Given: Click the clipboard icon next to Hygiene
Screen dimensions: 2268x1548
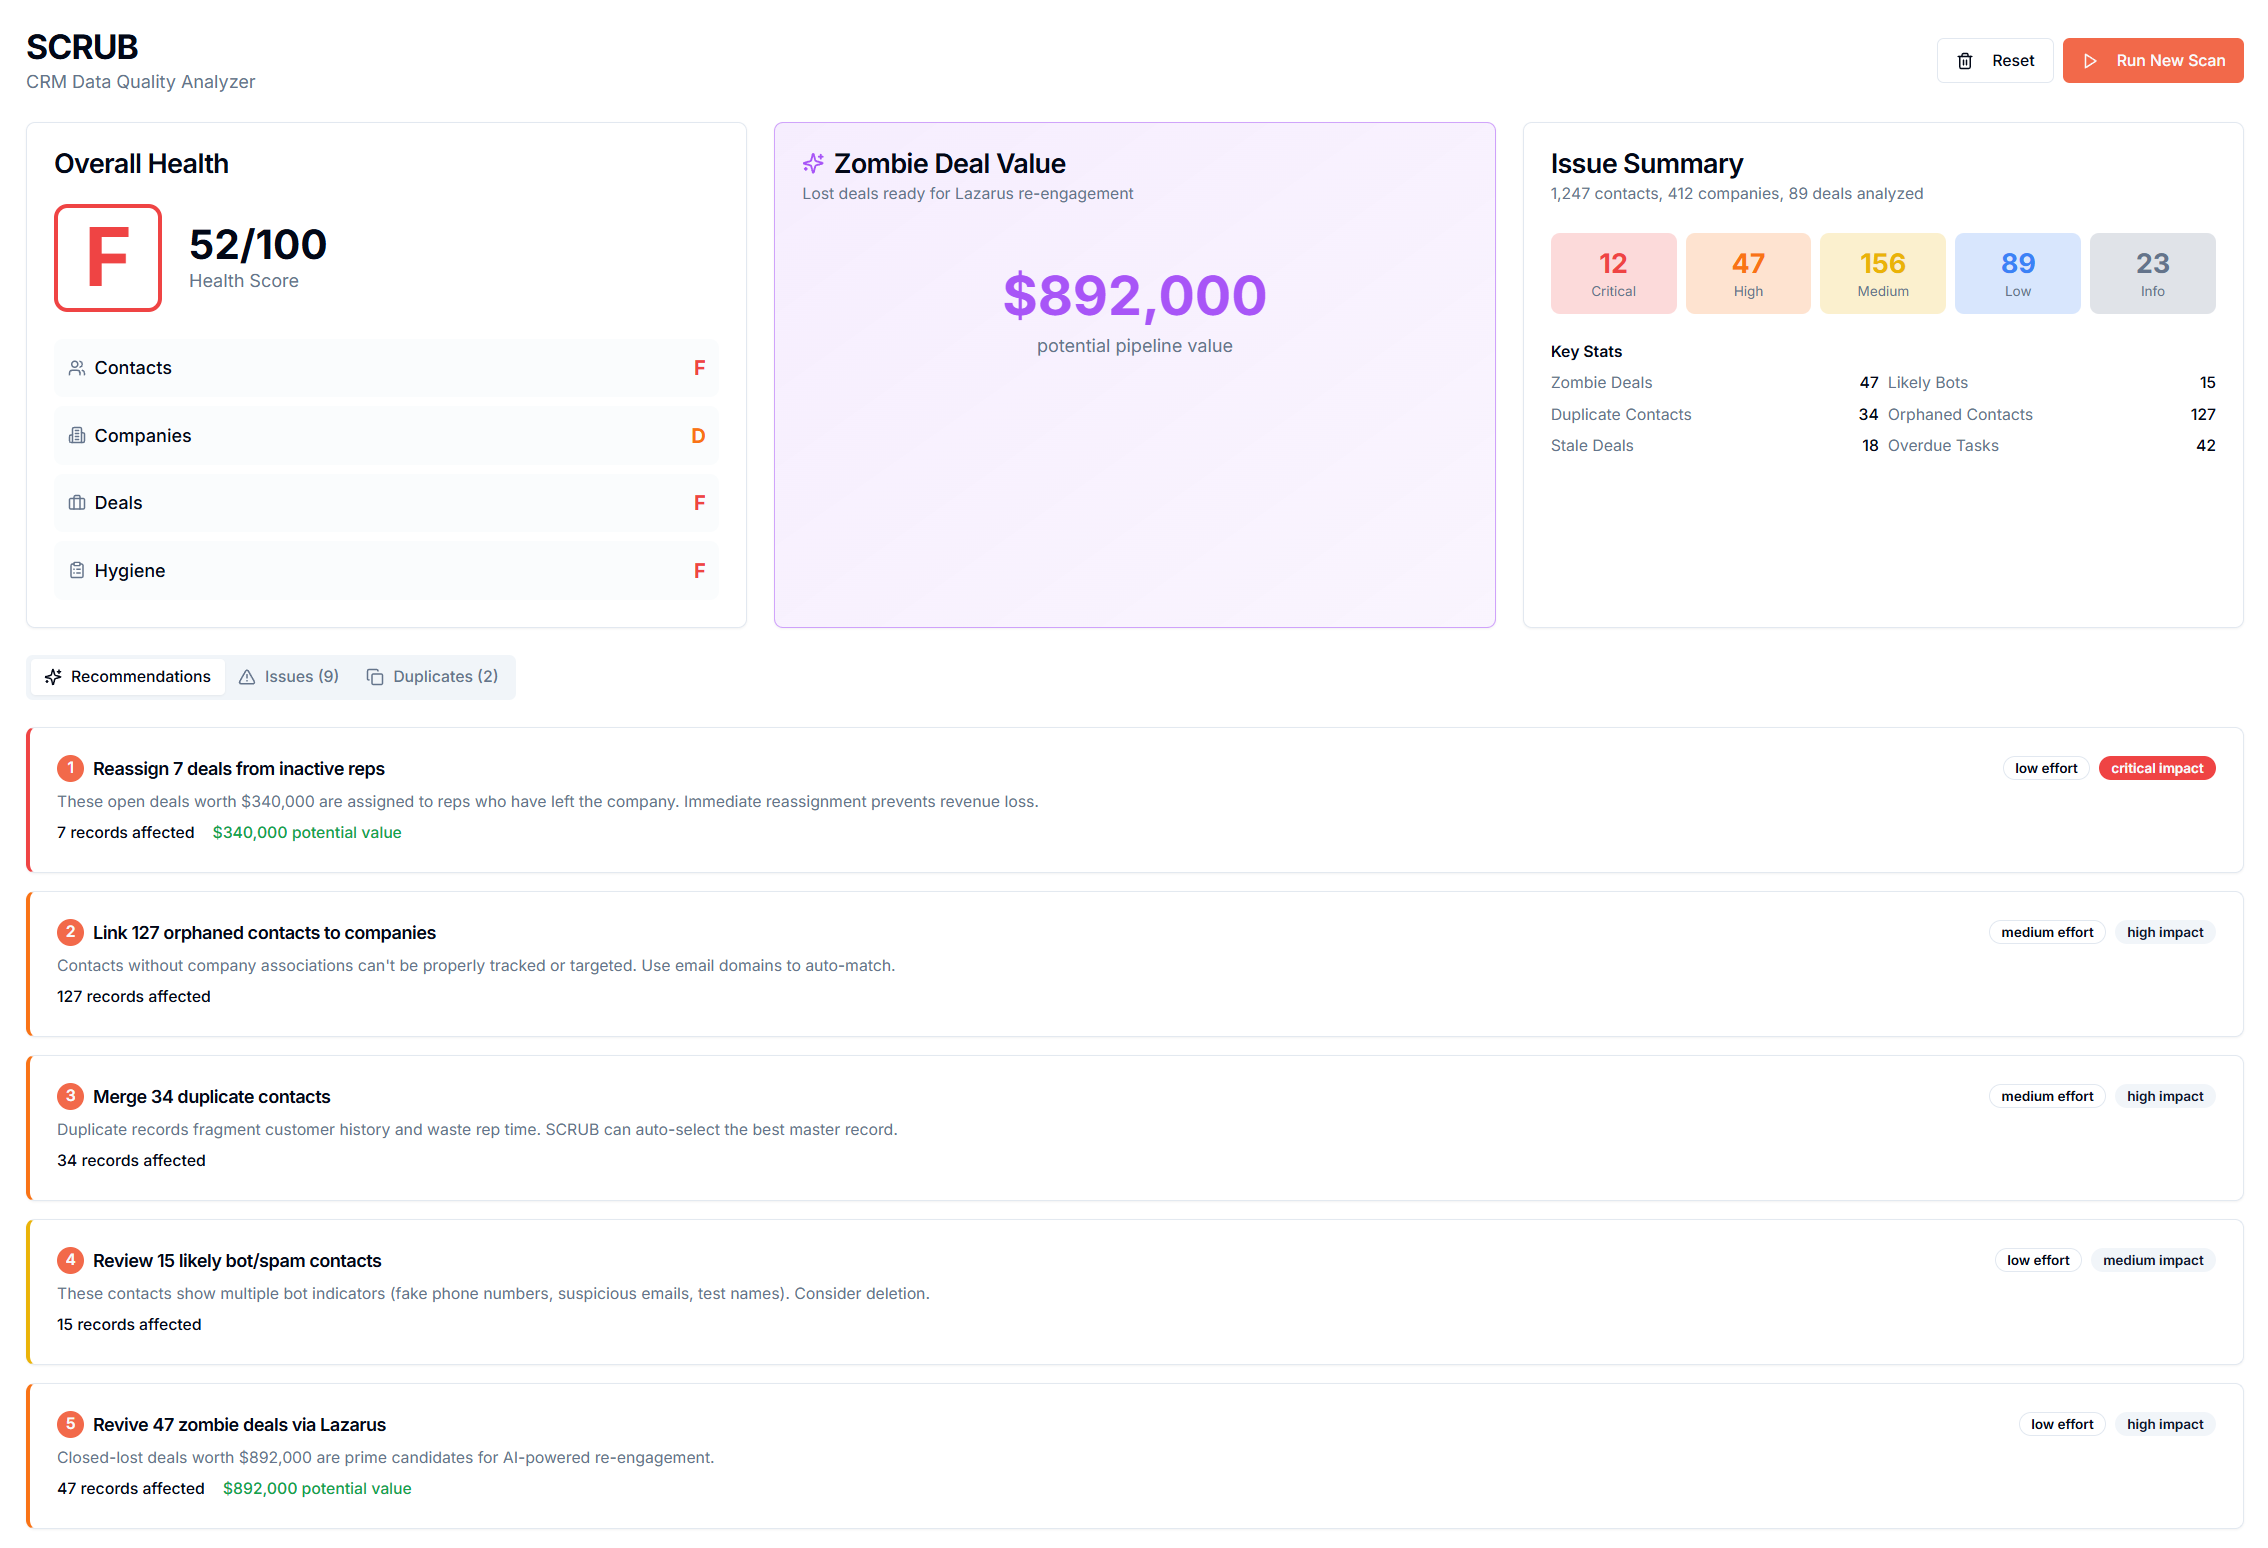Looking at the screenshot, I should (77, 571).
